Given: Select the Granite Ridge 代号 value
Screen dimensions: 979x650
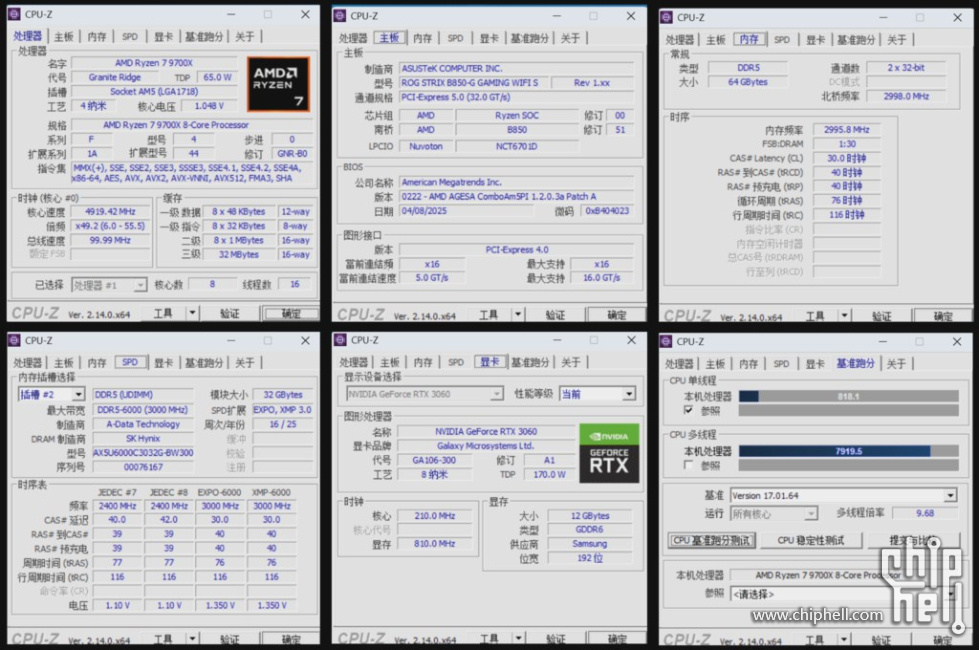Looking at the screenshot, I should (114, 77).
